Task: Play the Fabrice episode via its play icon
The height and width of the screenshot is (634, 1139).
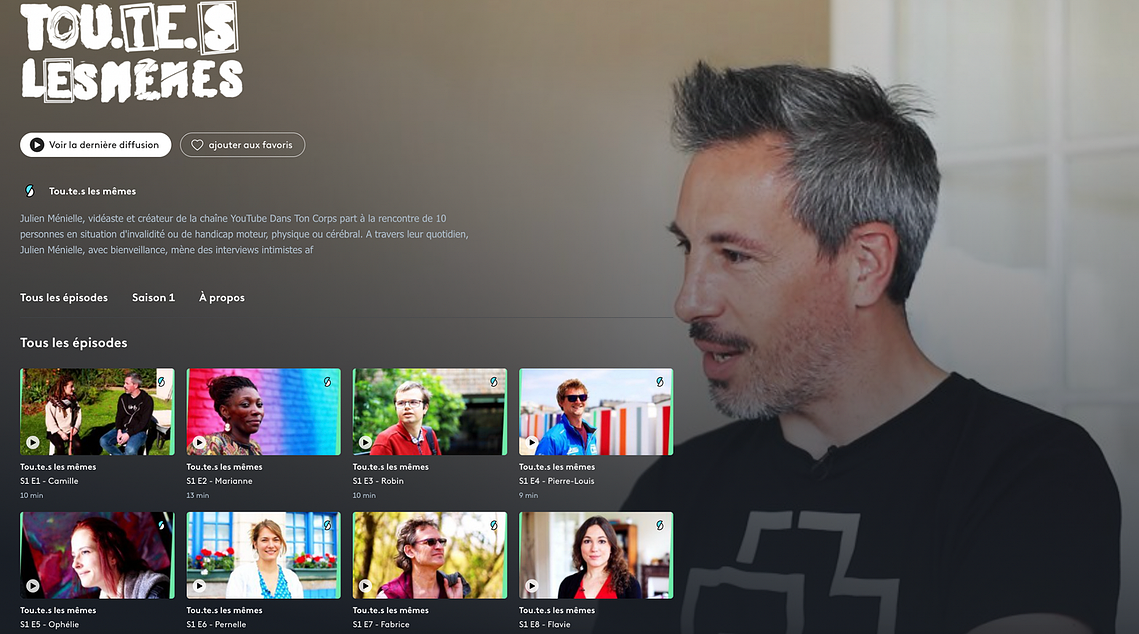Action: pyautogui.click(x=365, y=585)
